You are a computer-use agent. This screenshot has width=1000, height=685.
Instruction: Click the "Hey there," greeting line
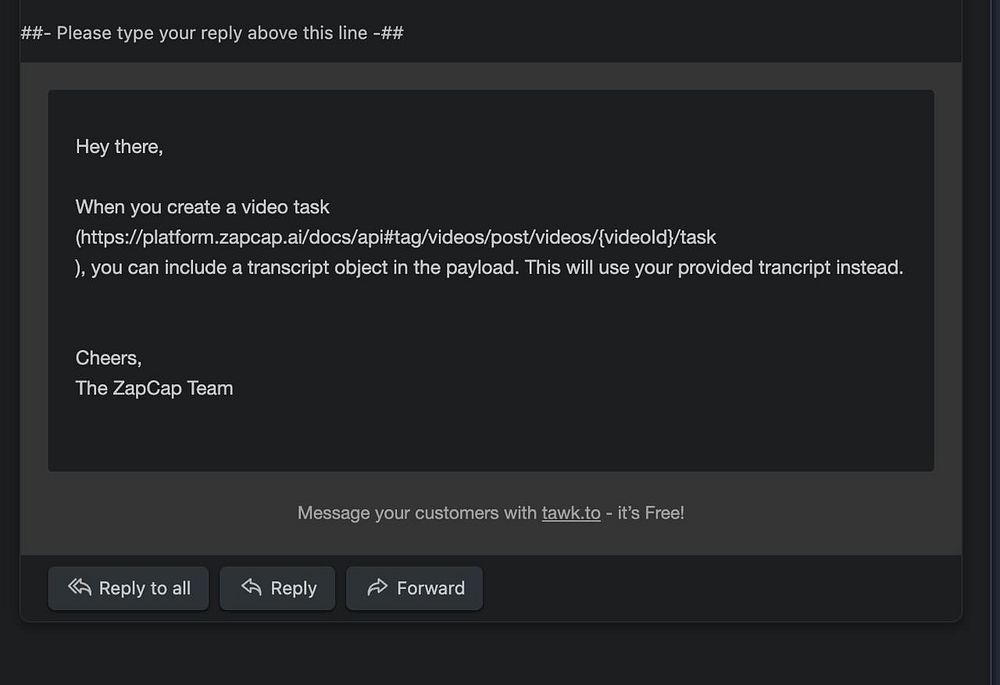[119, 147]
